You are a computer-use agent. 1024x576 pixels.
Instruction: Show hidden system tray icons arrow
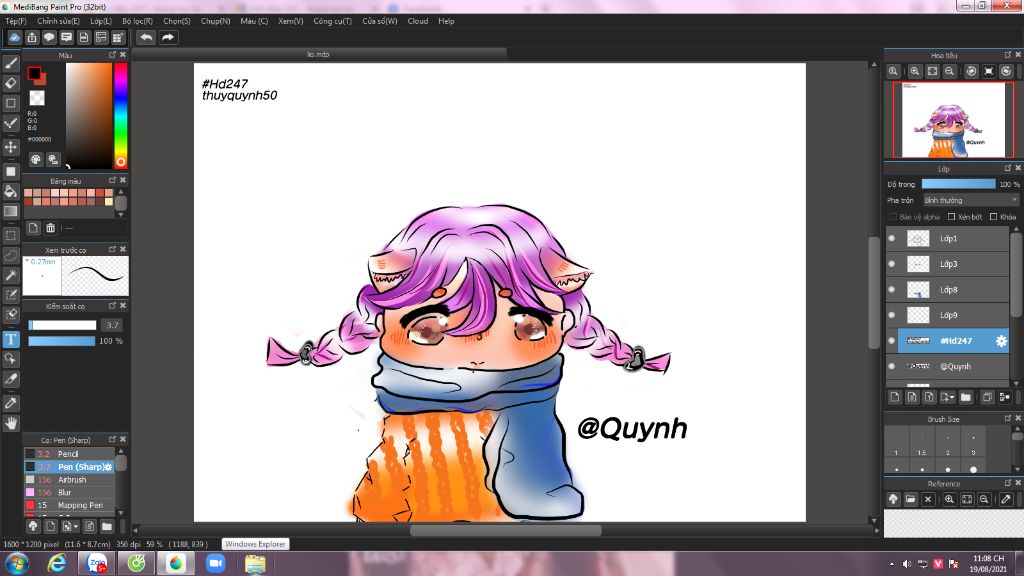(891, 564)
